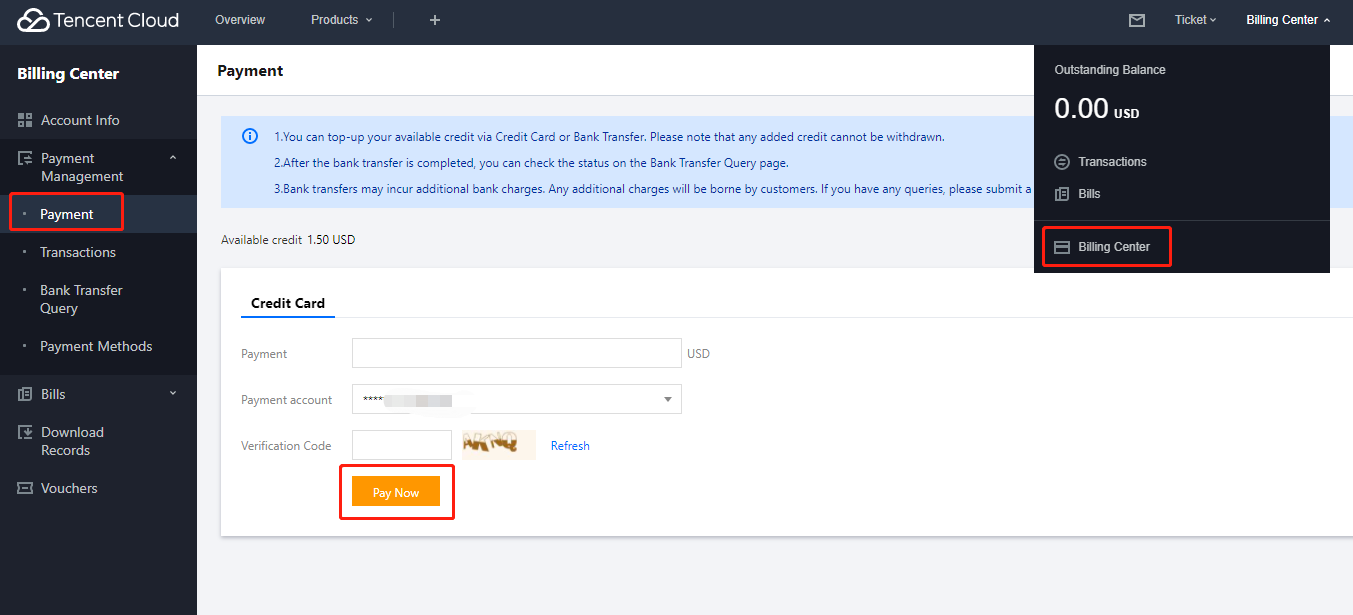Collapse the Payment Management section
The image size is (1353, 615).
[173, 158]
